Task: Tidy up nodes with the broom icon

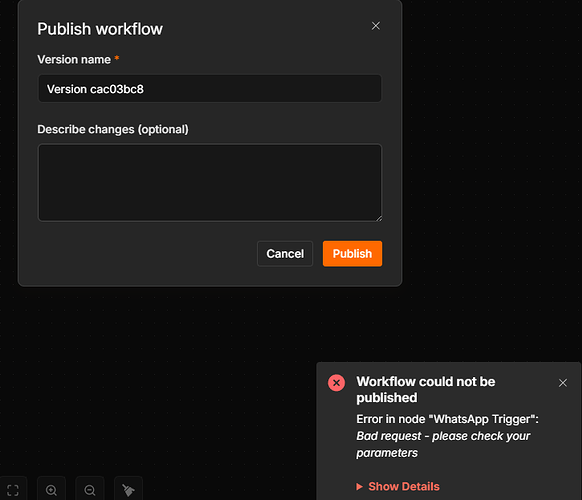Action: tap(128, 490)
